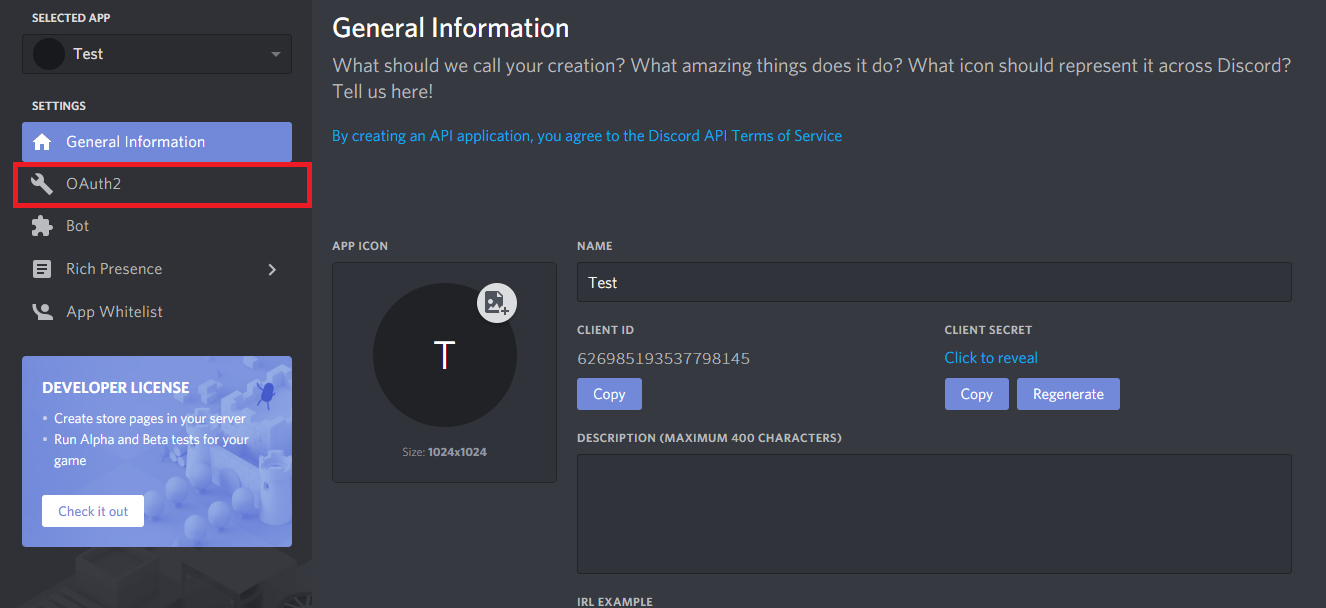Viewport: 1326px width, 608px height.
Task: Click the Rich Presence document icon
Action: pos(42,269)
